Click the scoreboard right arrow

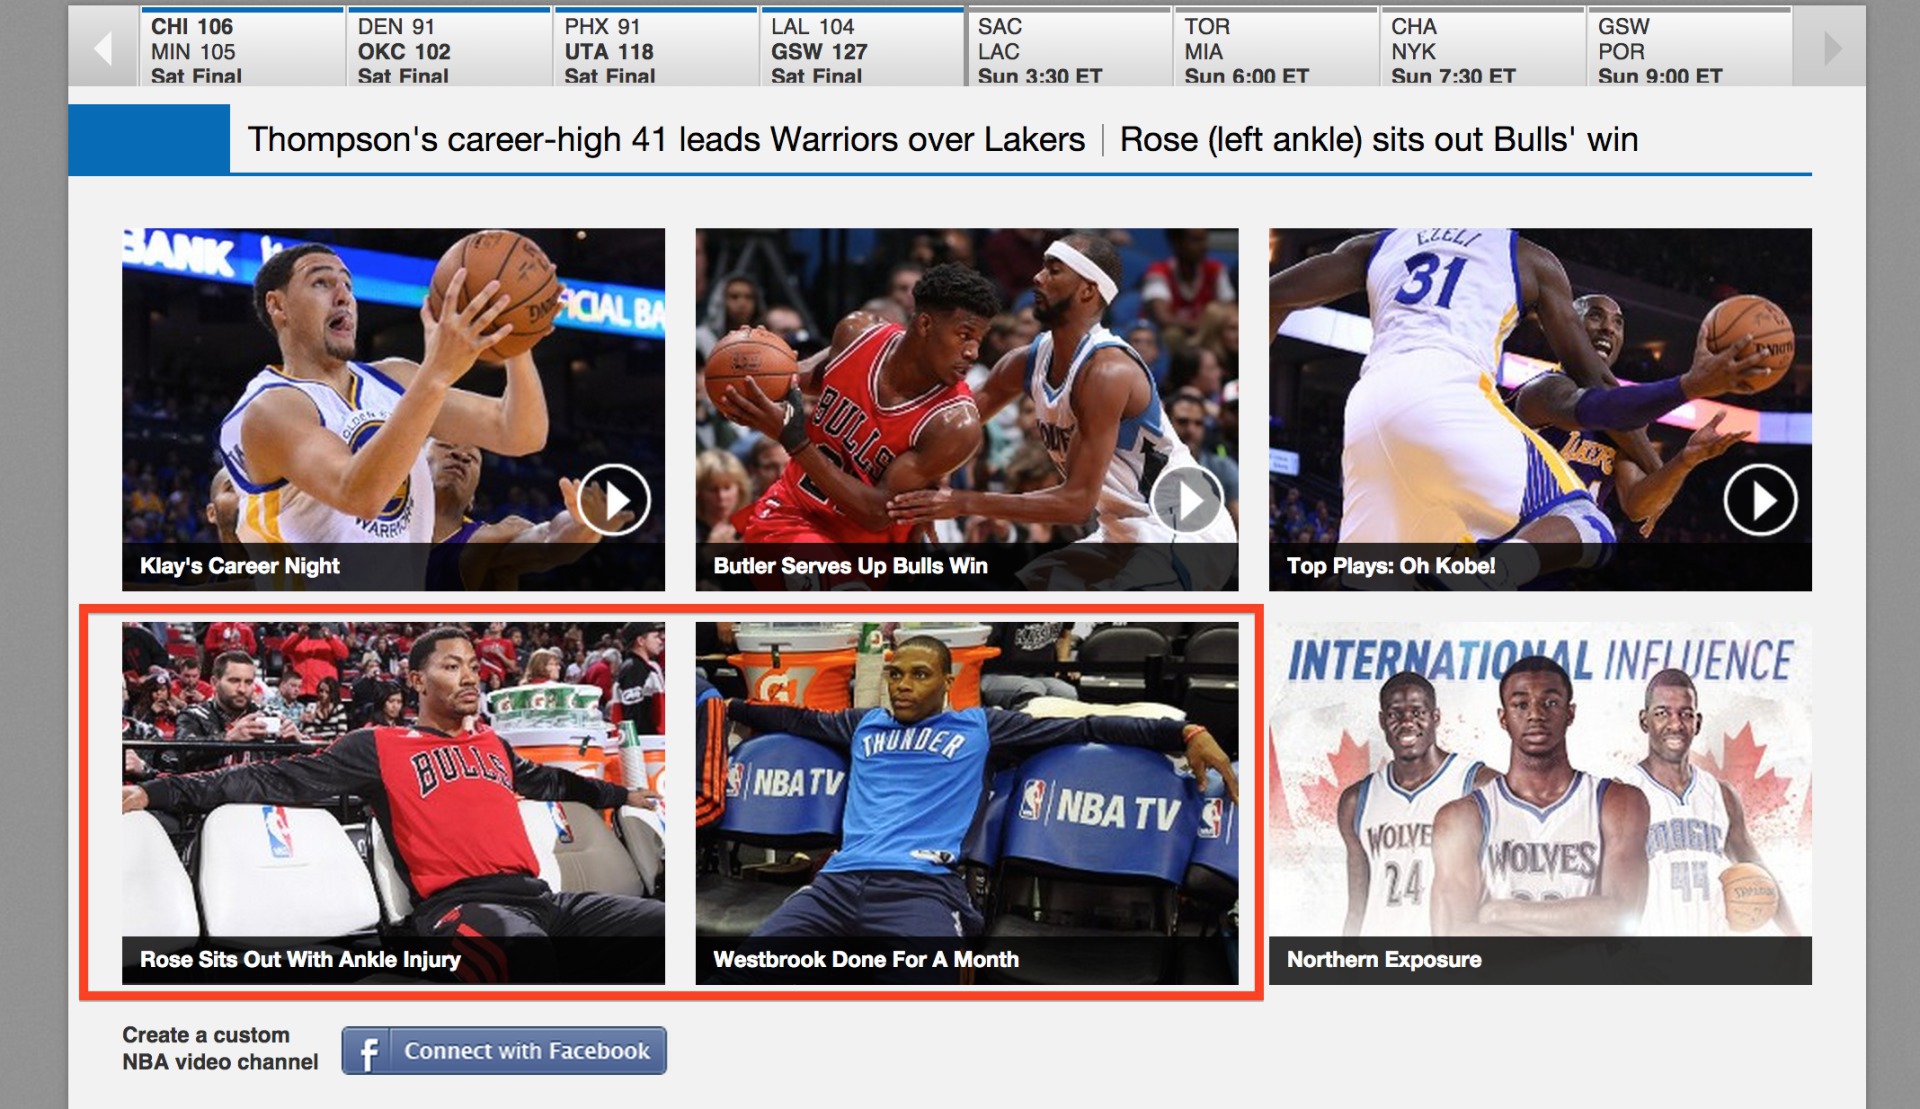tap(1831, 47)
